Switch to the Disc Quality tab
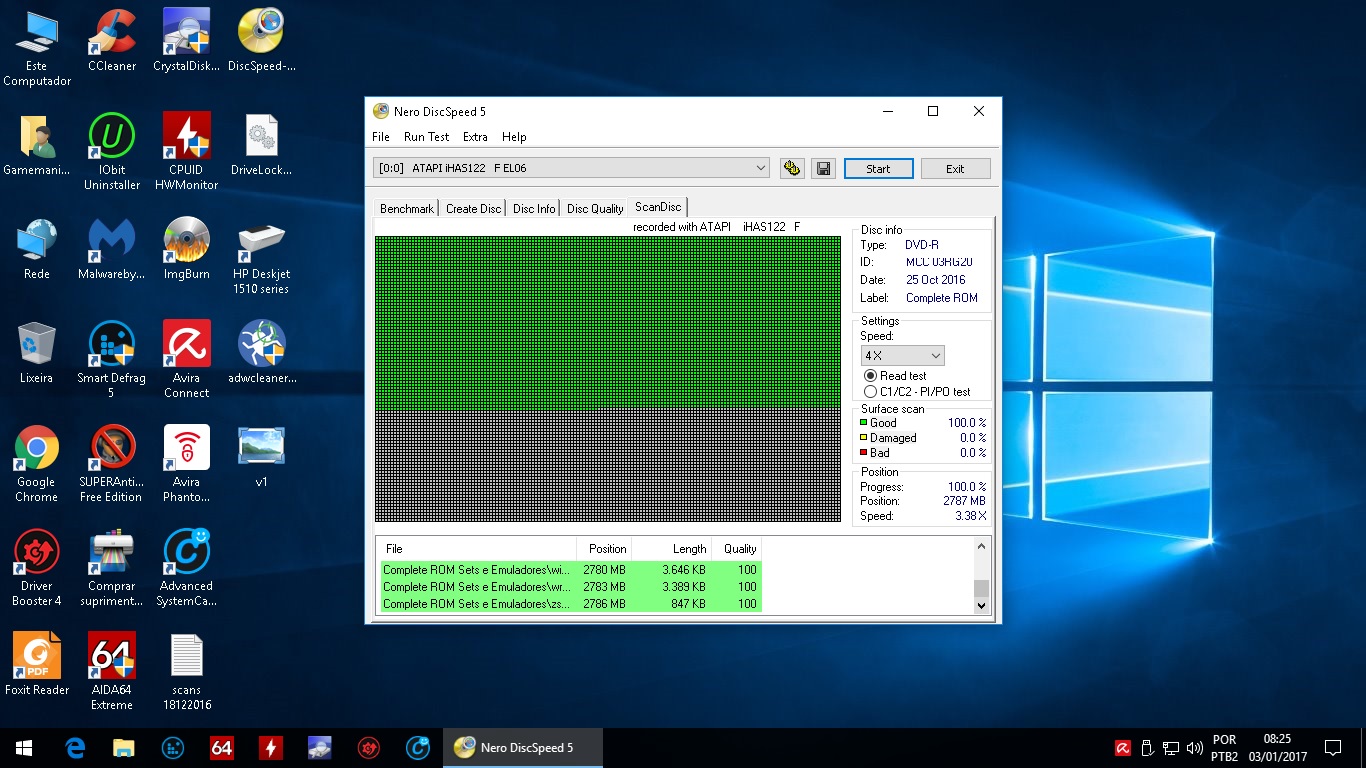The image size is (1366, 768). (595, 209)
